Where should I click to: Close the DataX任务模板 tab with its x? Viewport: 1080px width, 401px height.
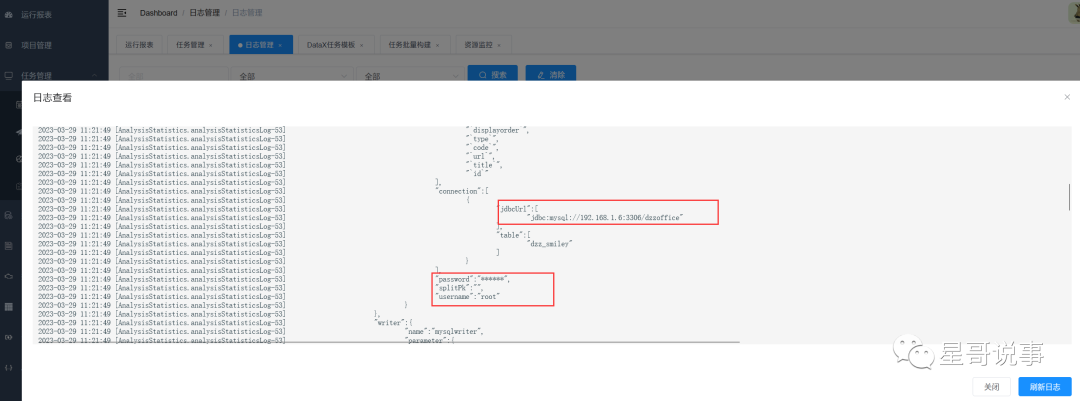tap(362, 45)
